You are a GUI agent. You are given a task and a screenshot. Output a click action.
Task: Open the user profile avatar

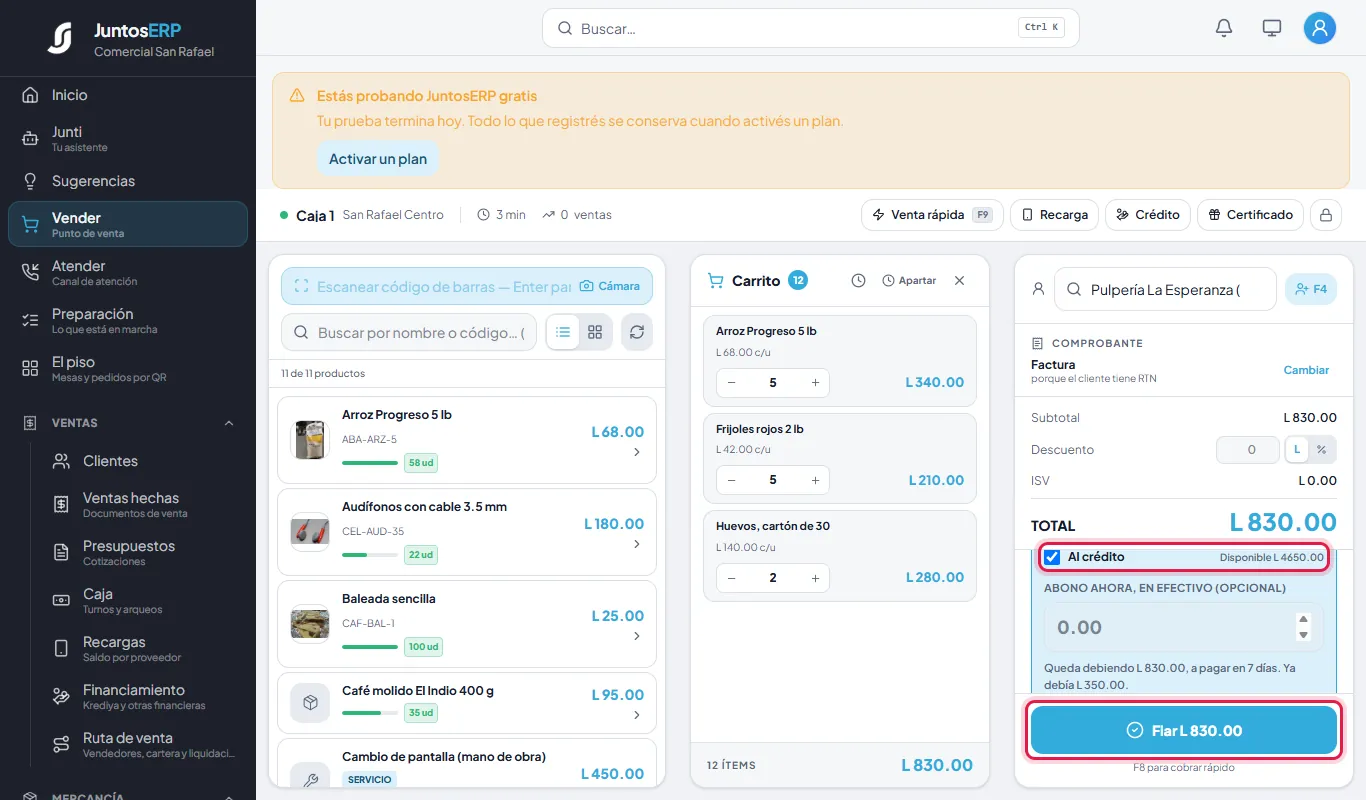pyautogui.click(x=1320, y=28)
